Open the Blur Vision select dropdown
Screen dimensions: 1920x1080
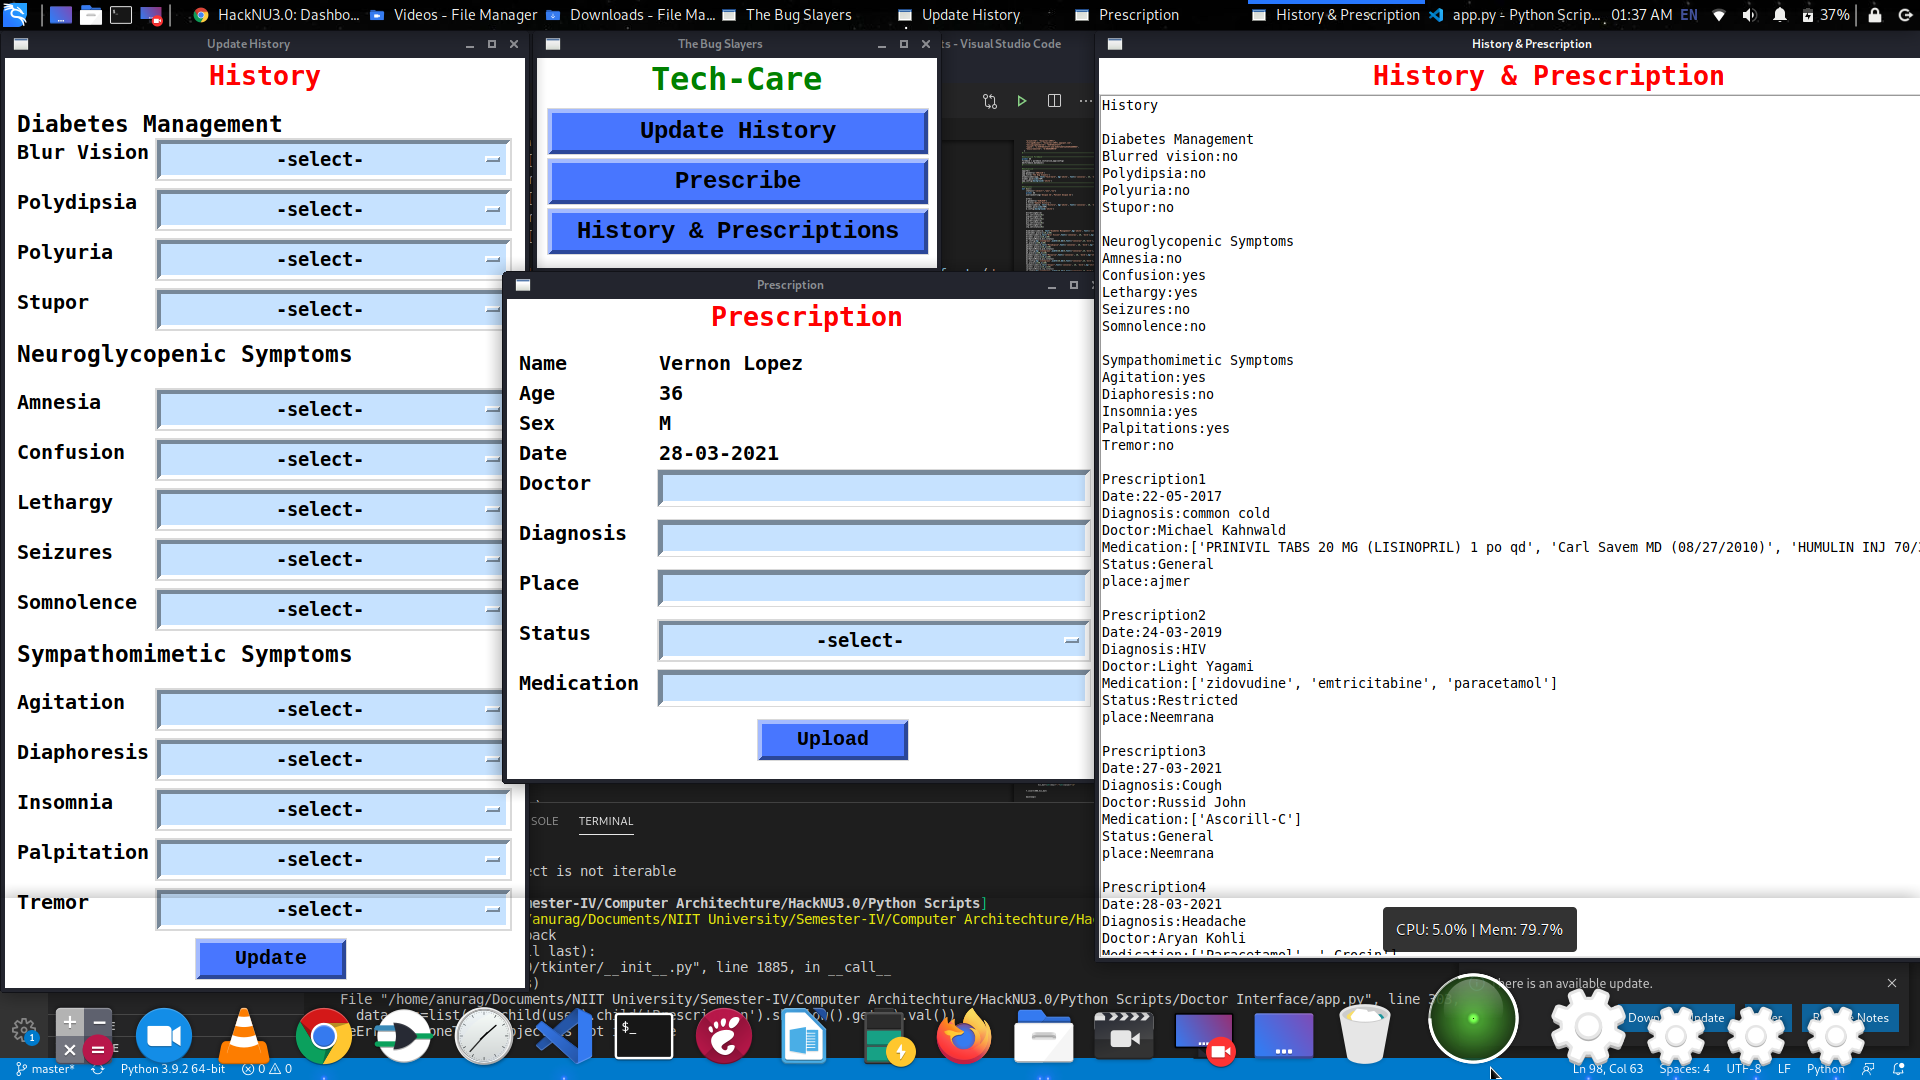point(332,159)
